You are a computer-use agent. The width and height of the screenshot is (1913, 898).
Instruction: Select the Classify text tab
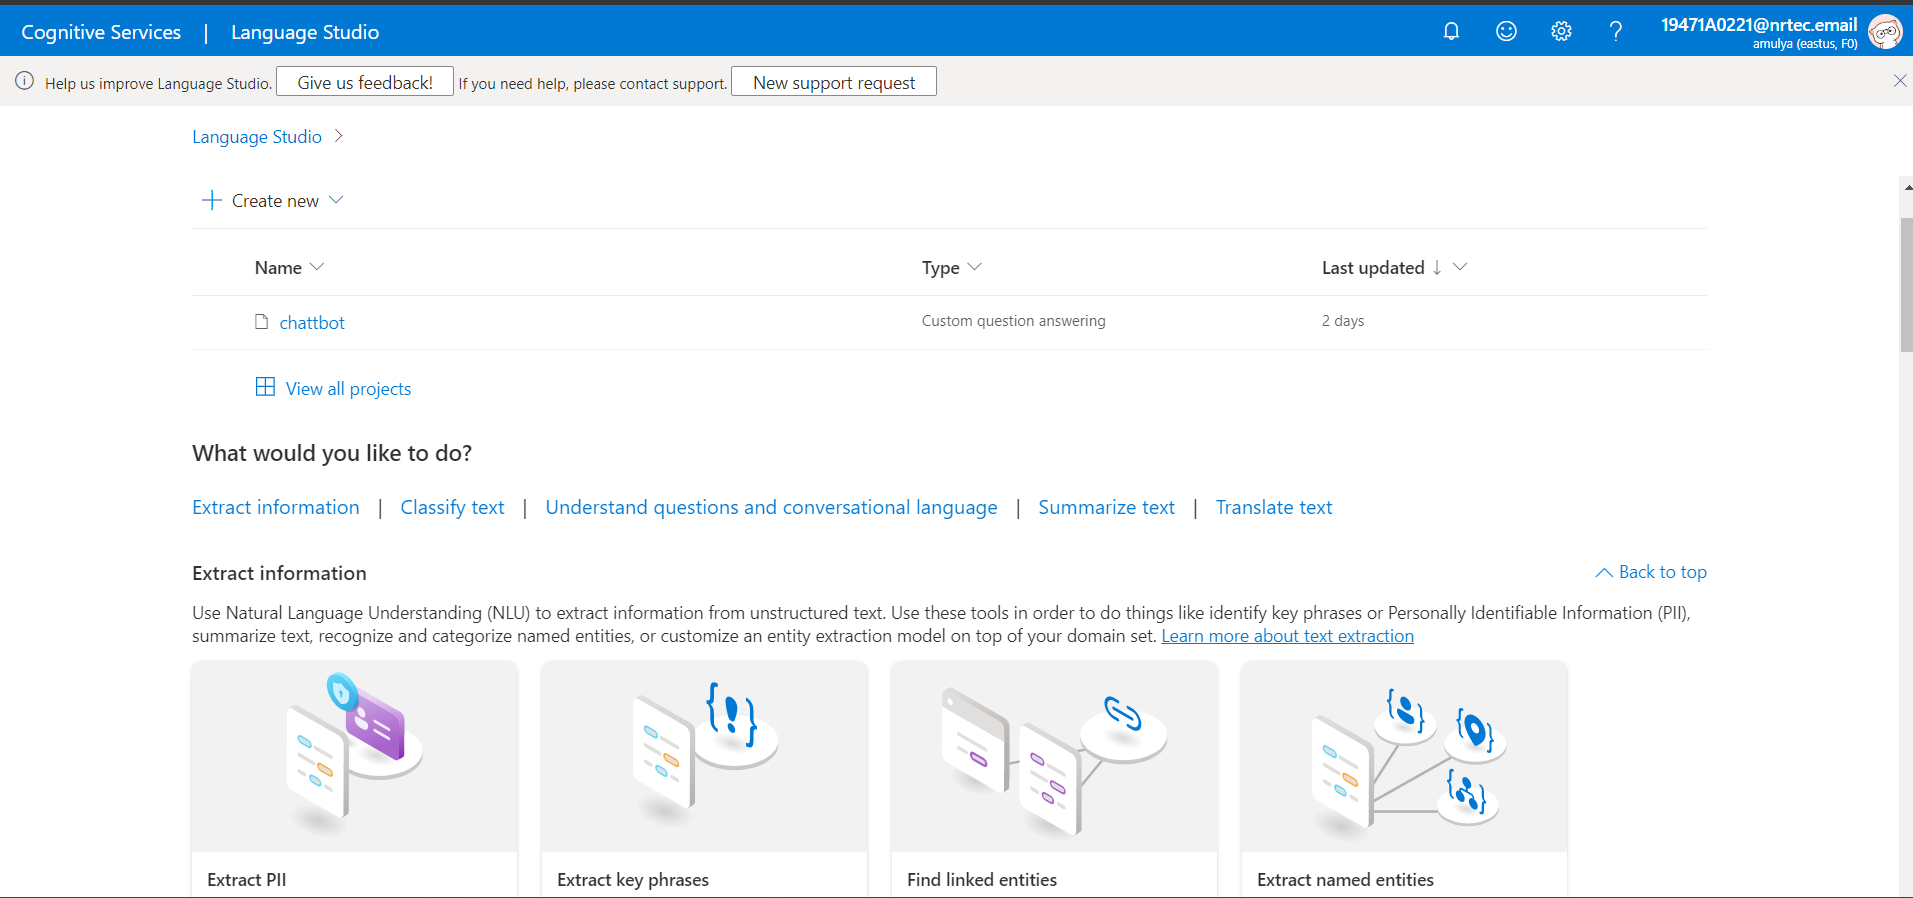tap(452, 507)
